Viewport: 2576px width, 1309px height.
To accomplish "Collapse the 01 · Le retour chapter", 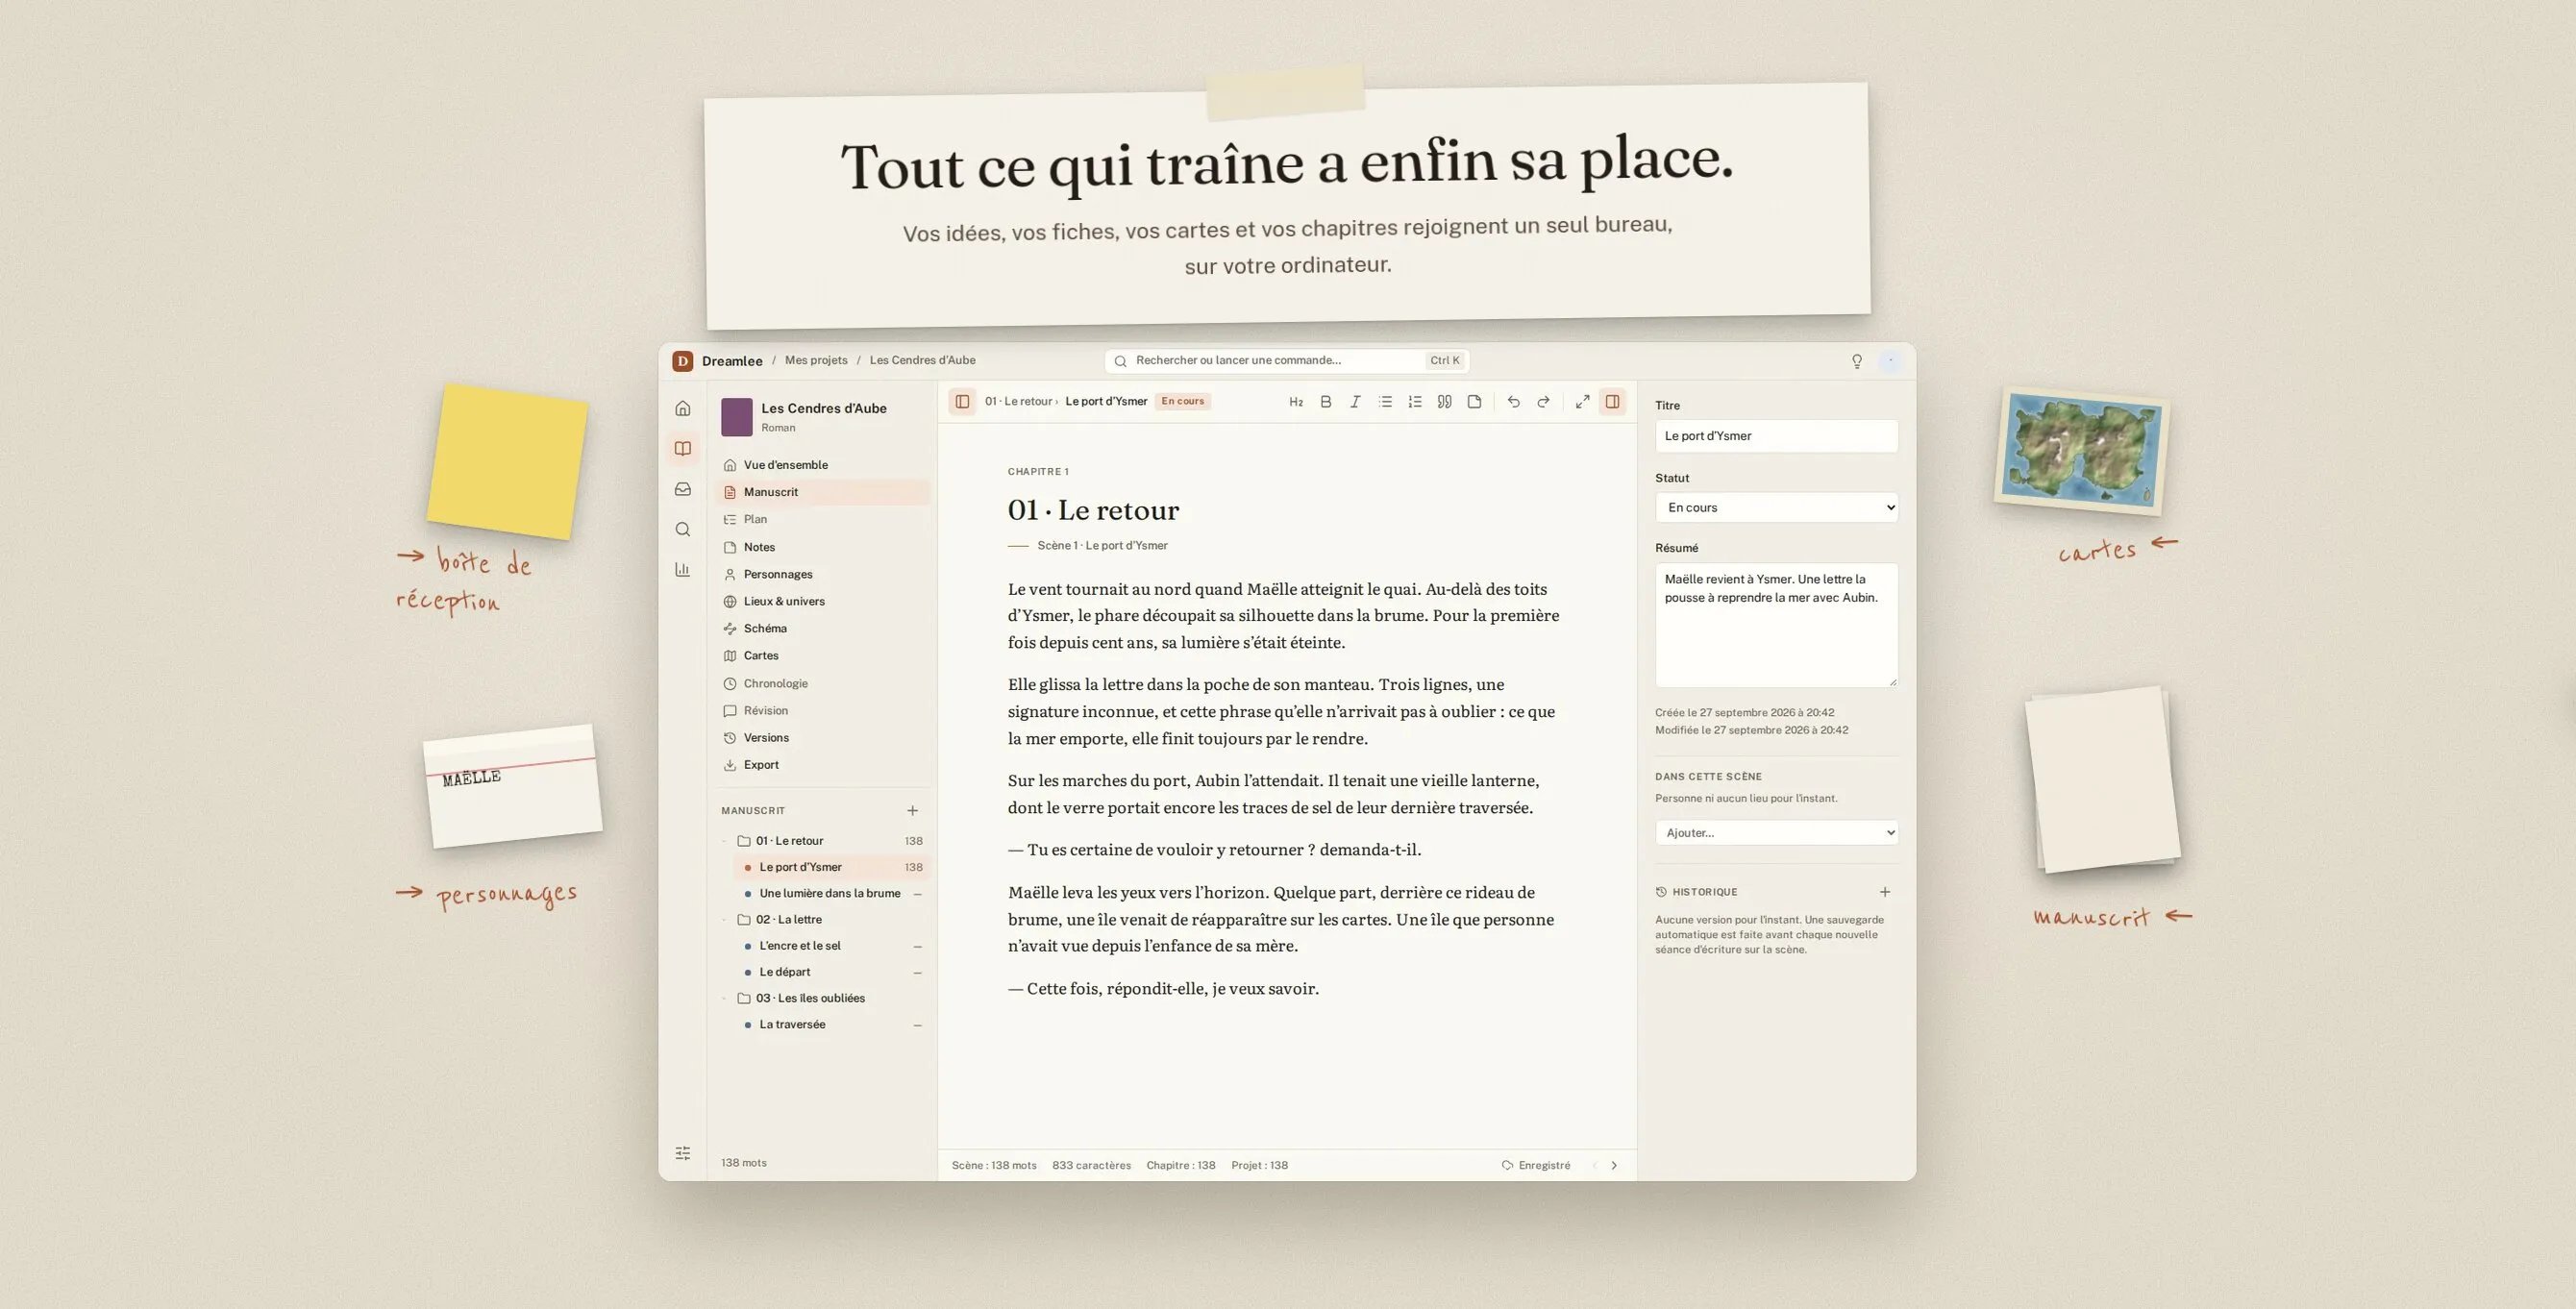I will pos(726,841).
